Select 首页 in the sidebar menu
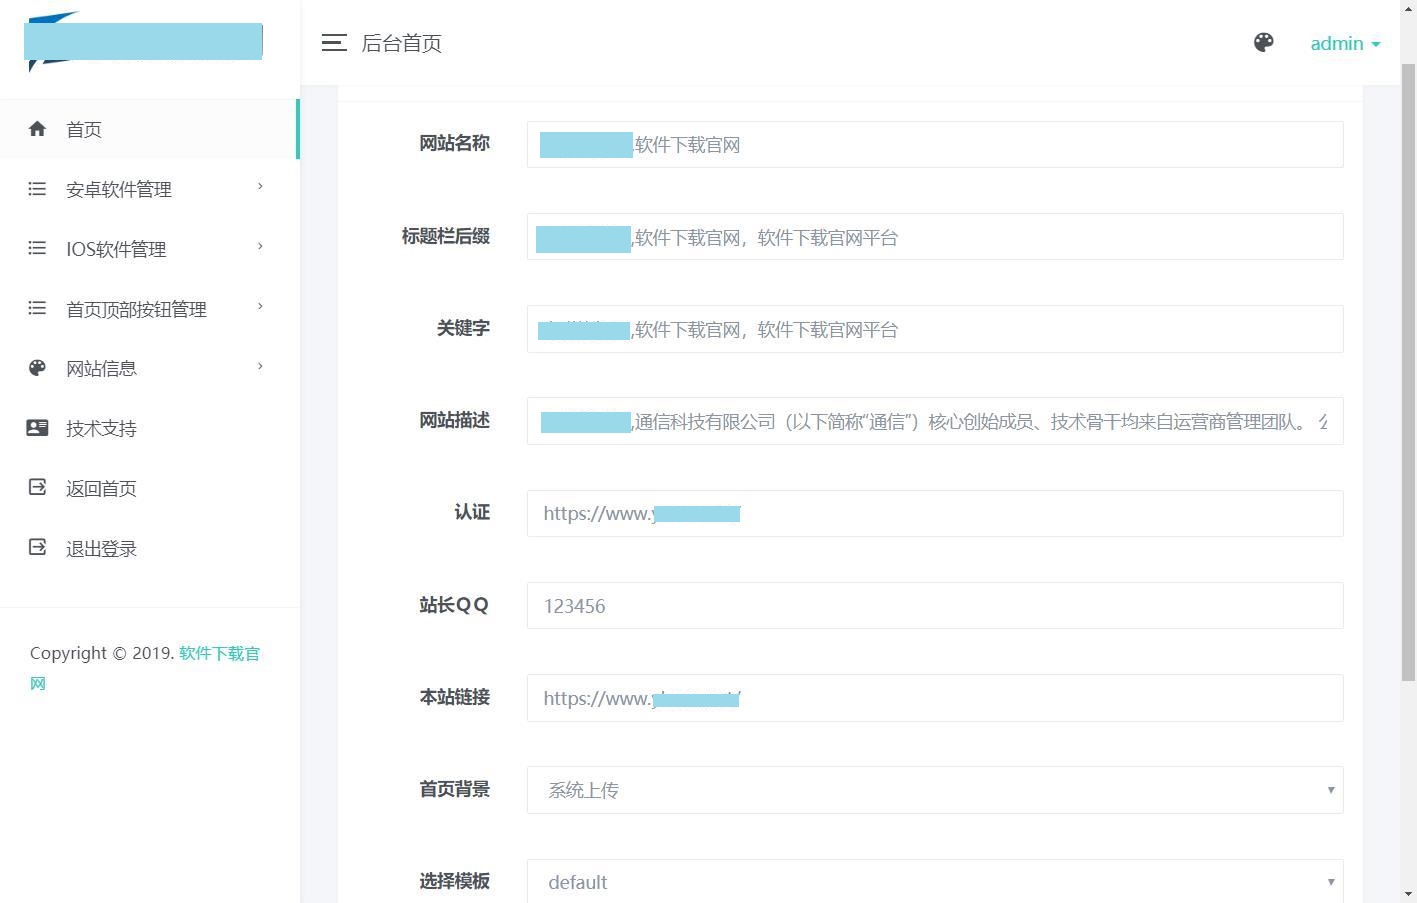Viewport: 1417px width, 903px height. pos(84,128)
